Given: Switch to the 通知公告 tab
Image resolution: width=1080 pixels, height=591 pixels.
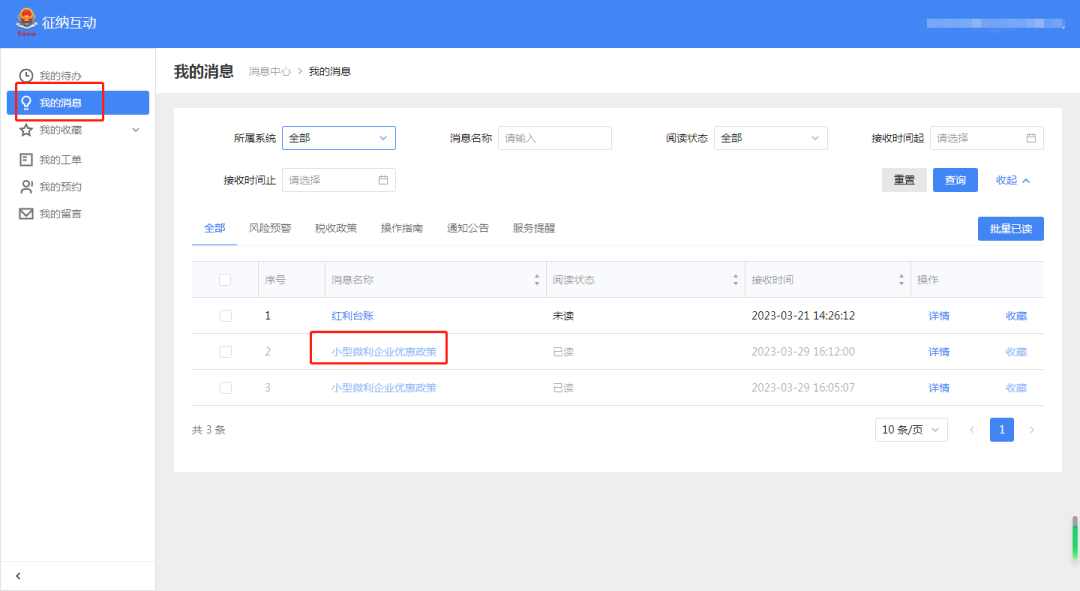Looking at the screenshot, I should (468, 228).
